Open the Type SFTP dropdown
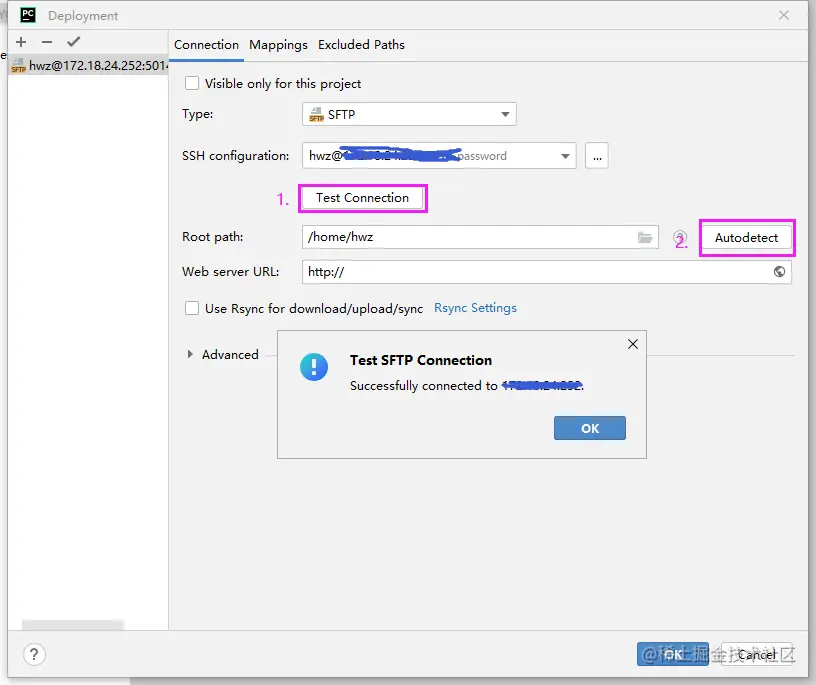 point(409,114)
